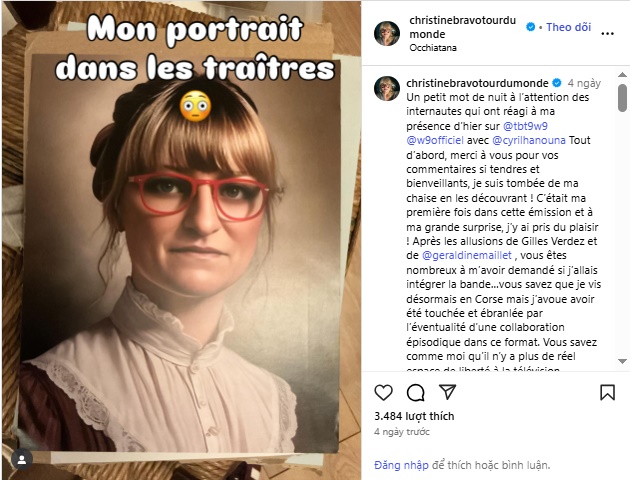The height and width of the screenshot is (480, 630).
Task: Click Đăng nhập login link
Action: point(401,465)
